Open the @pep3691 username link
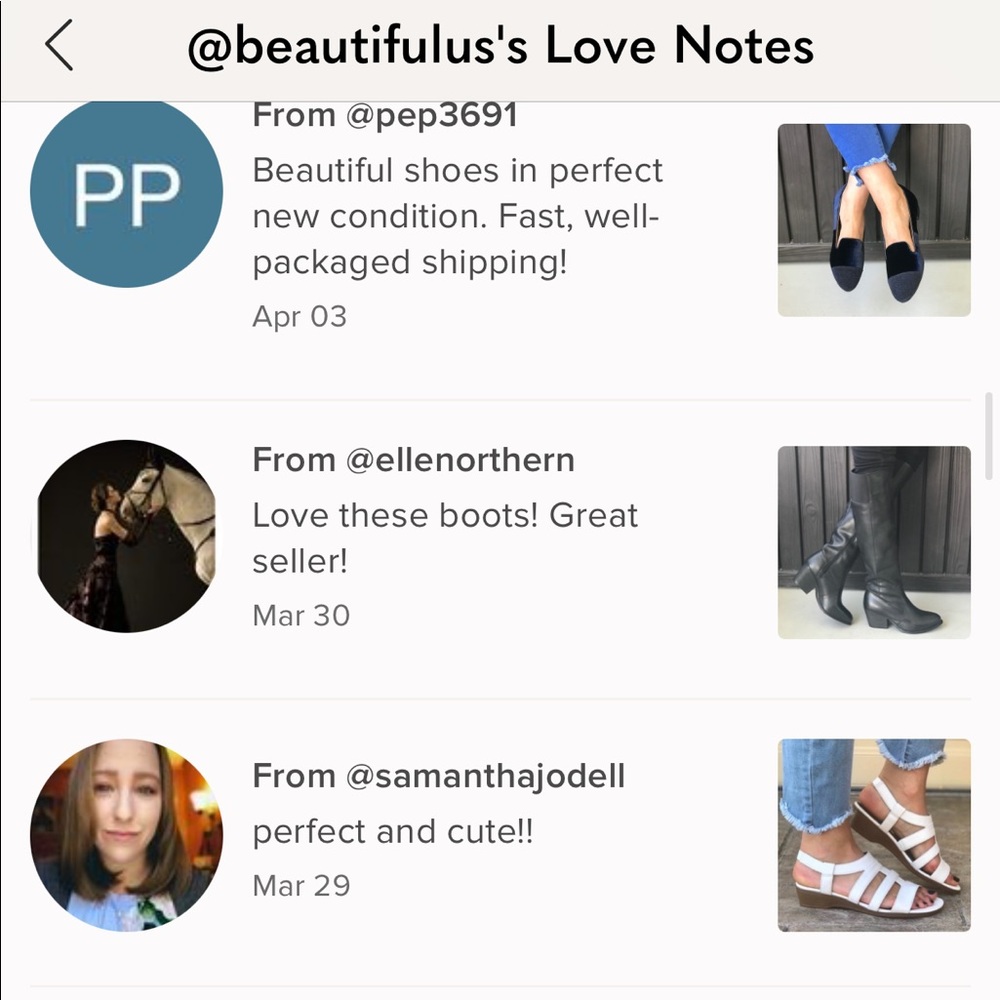This screenshot has width=1000, height=1000. (431, 116)
